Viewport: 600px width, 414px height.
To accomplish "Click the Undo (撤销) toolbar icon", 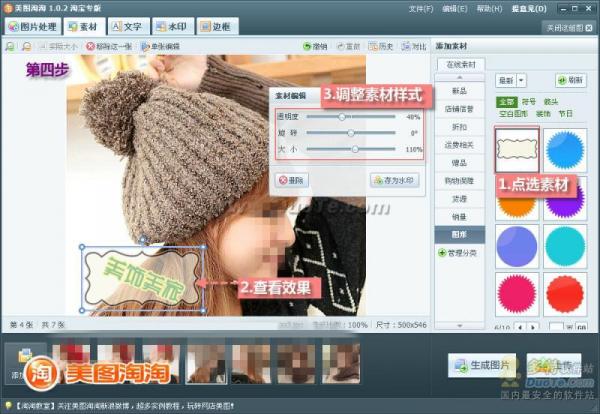I will coord(314,46).
